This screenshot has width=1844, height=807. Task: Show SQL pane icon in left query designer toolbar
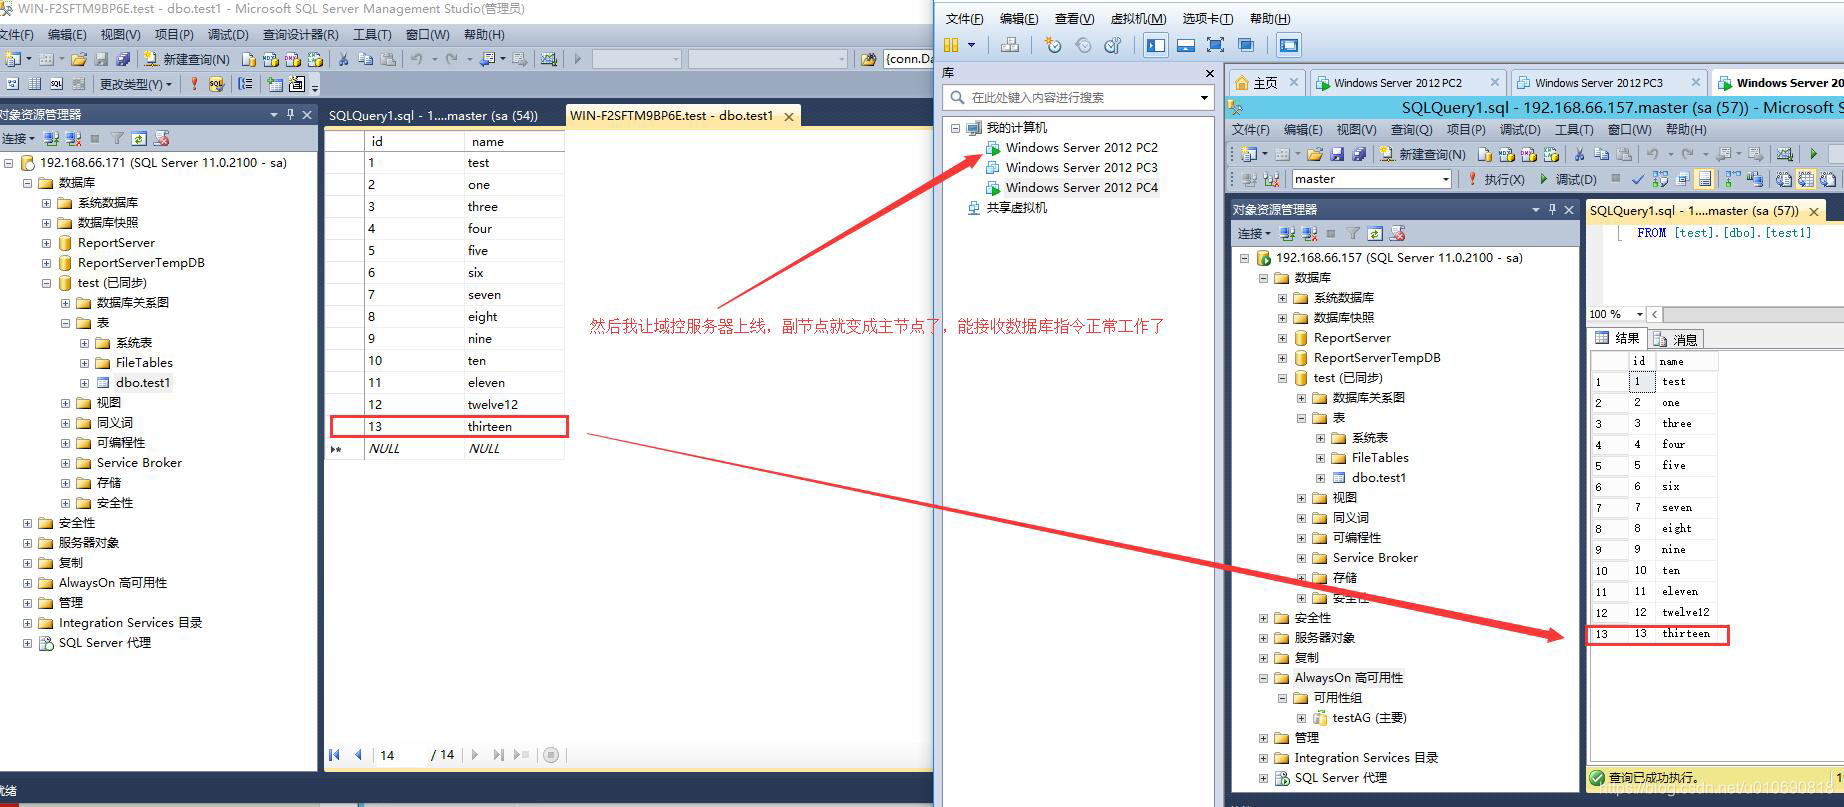[x=56, y=84]
